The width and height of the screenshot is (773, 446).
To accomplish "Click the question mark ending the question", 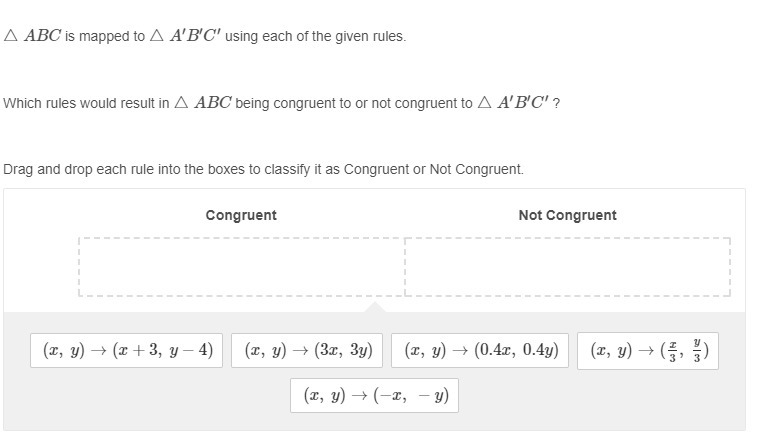I will (556, 103).
